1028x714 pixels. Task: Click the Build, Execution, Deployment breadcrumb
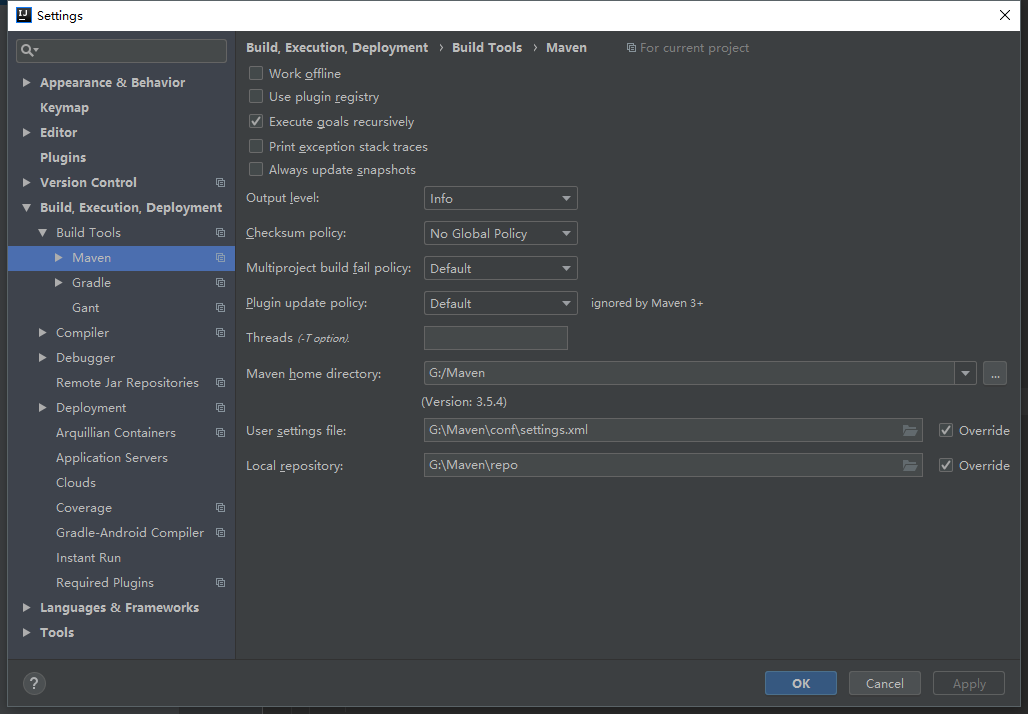(x=337, y=47)
